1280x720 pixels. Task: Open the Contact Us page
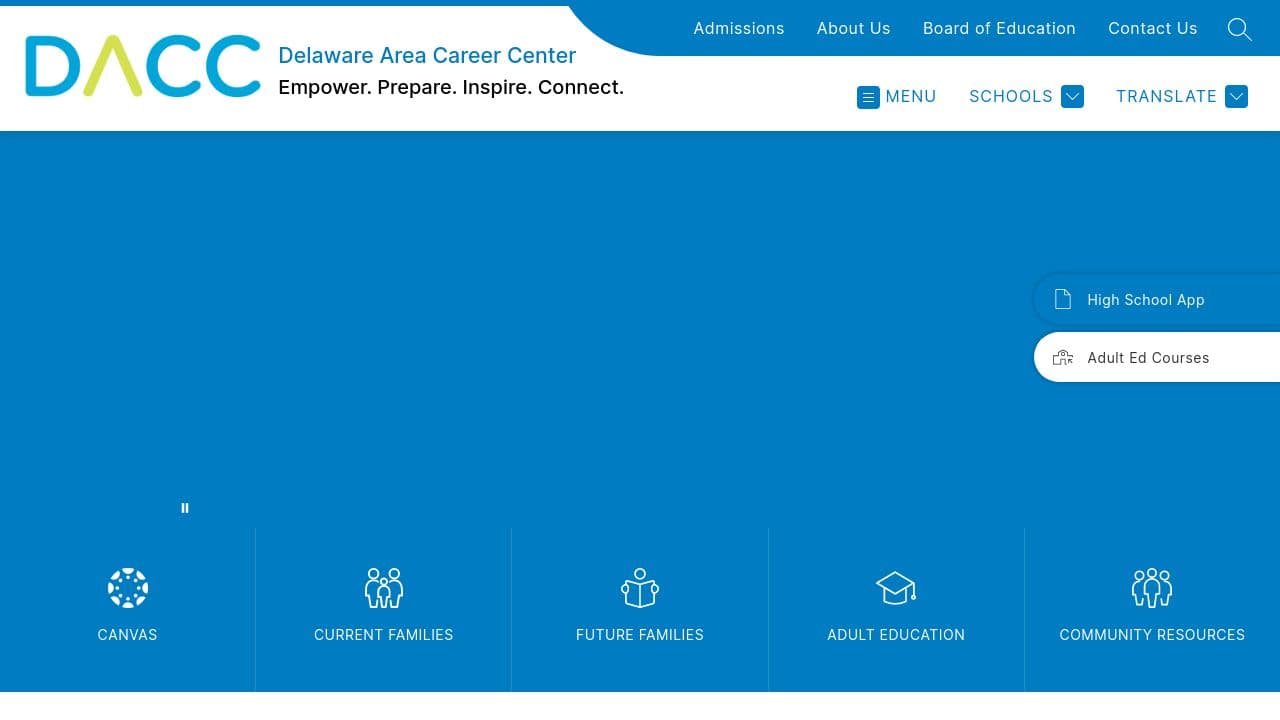[1152, 28]
